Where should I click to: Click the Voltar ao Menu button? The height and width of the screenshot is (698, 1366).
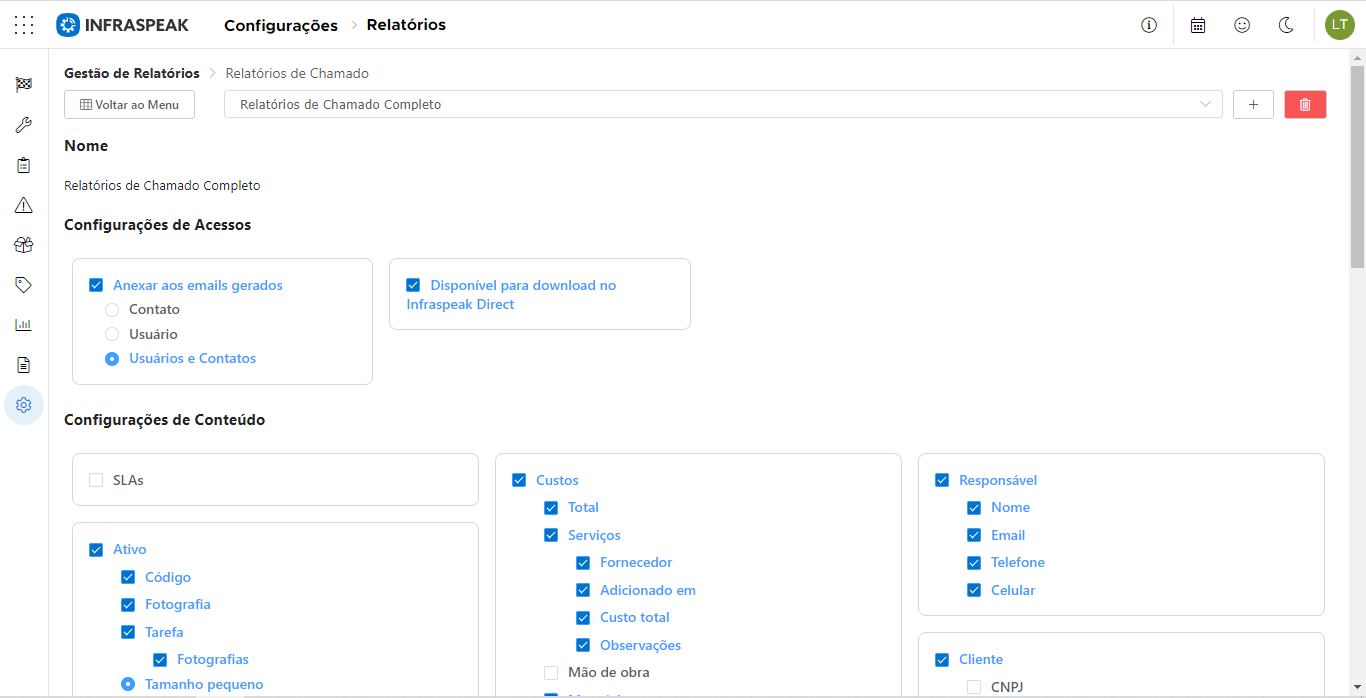129,104
